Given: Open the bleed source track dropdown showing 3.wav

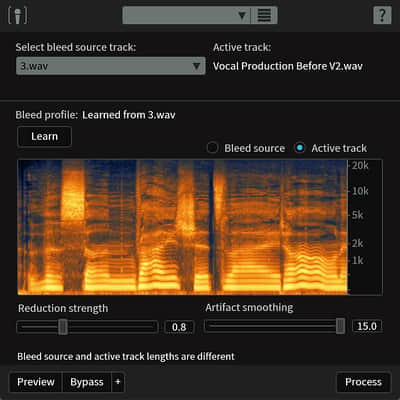Looking at the screenshot, I should (111, 66).
